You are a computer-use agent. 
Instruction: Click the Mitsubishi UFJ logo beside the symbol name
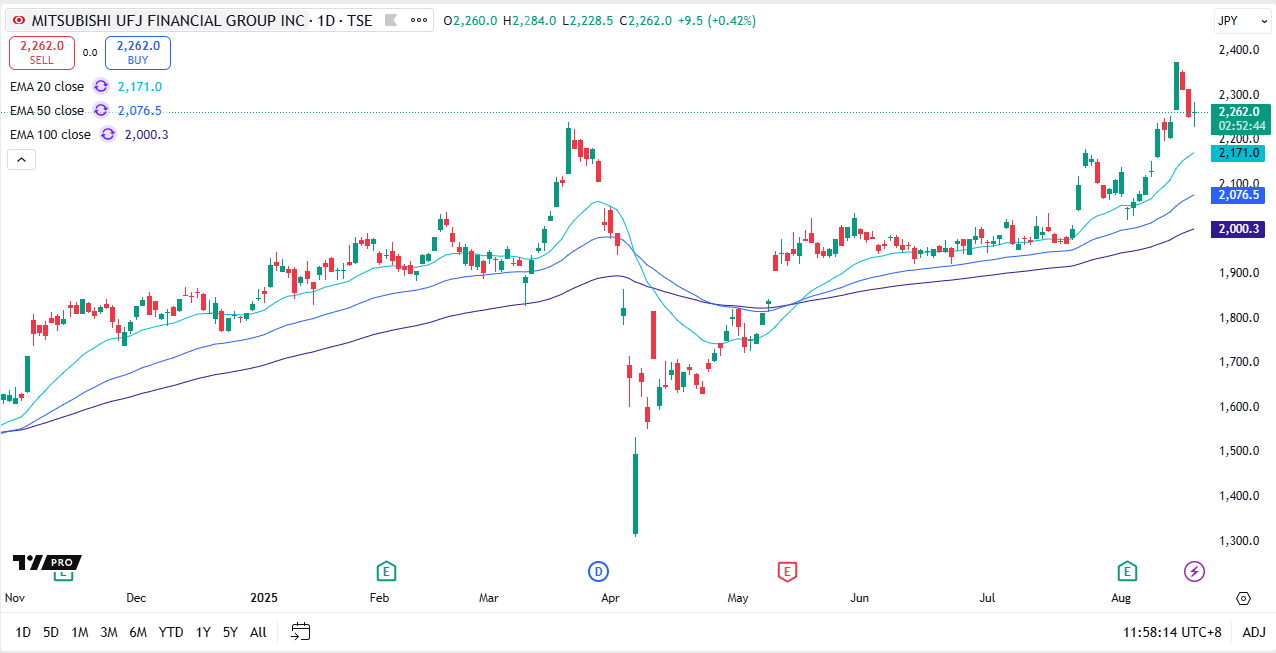[x=18, y=20]
